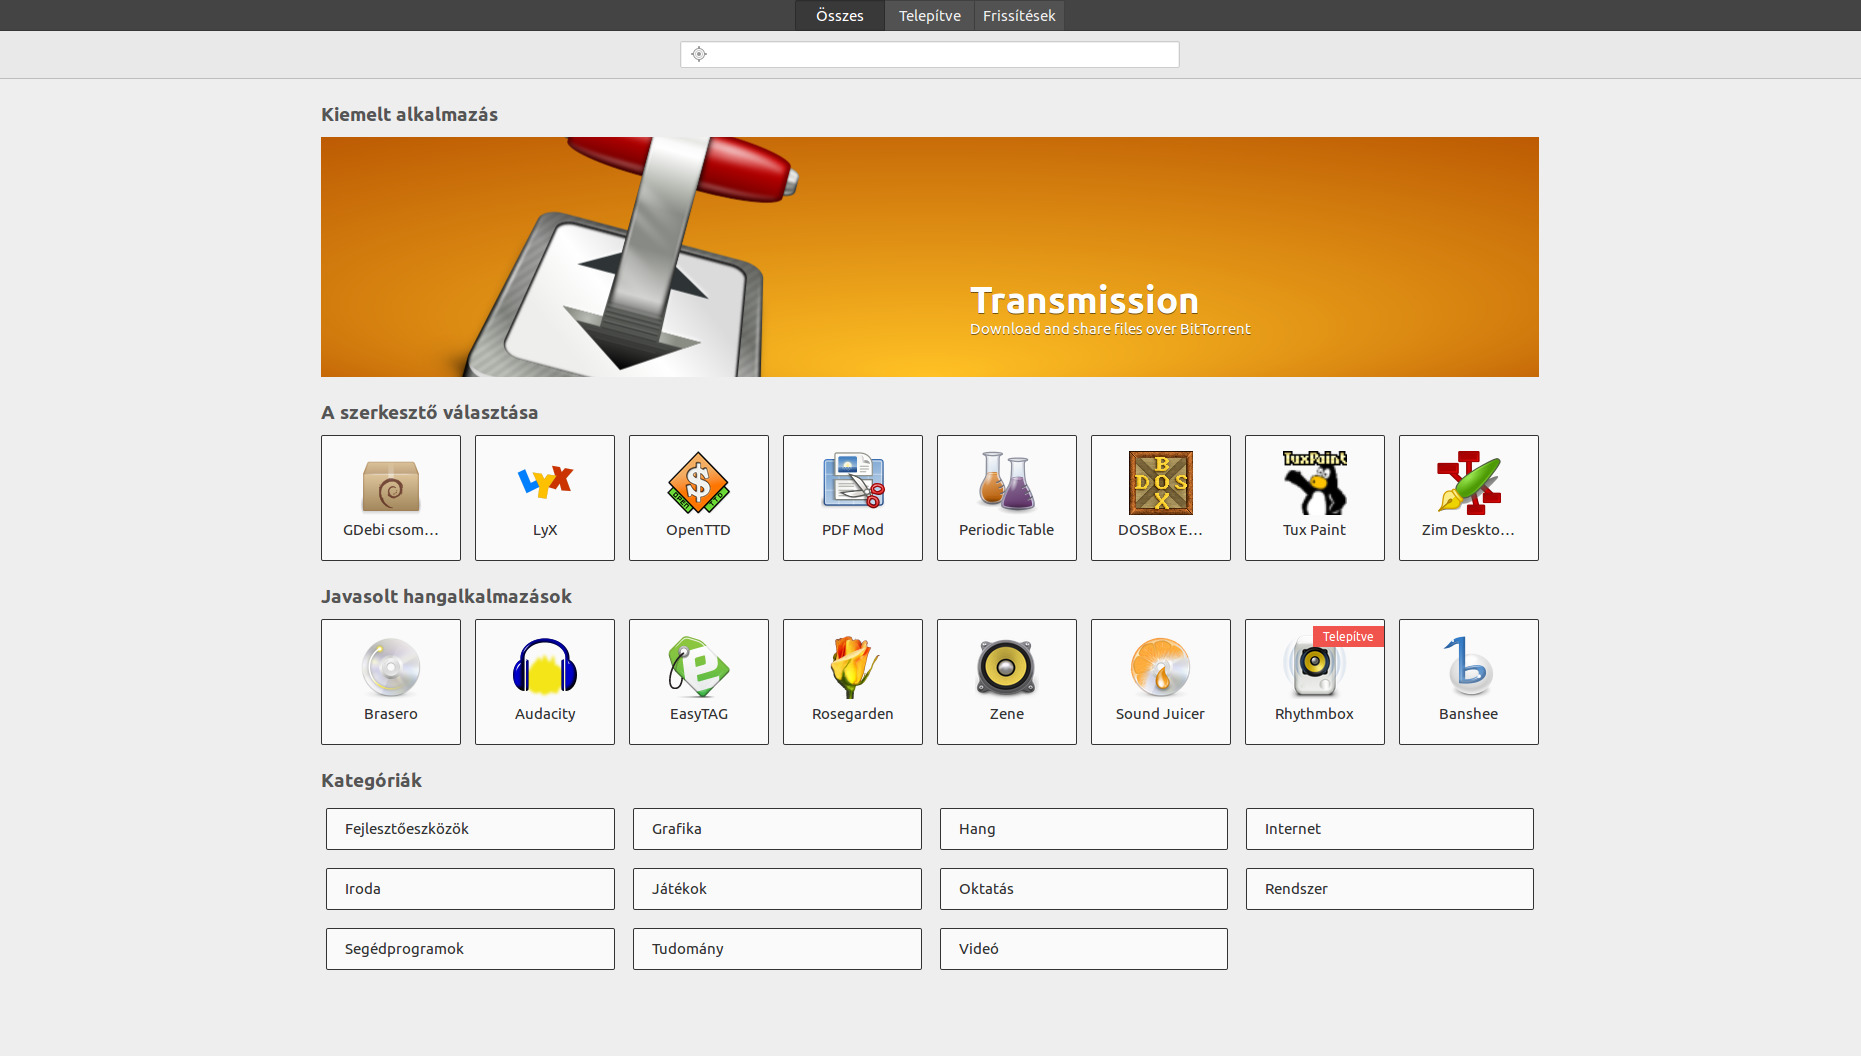This screenshot has width=1861, height=1056.
Task: Open the Brasero disc icon
Action: point(391,667)
